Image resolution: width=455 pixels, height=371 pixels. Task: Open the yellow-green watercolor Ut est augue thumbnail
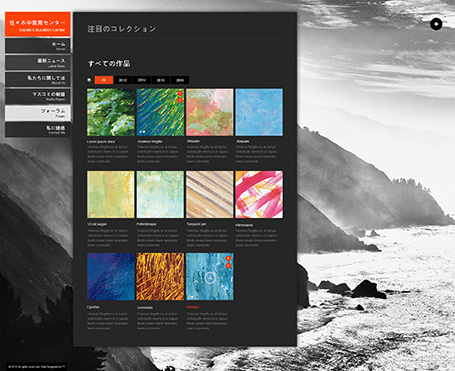(111, 195)
